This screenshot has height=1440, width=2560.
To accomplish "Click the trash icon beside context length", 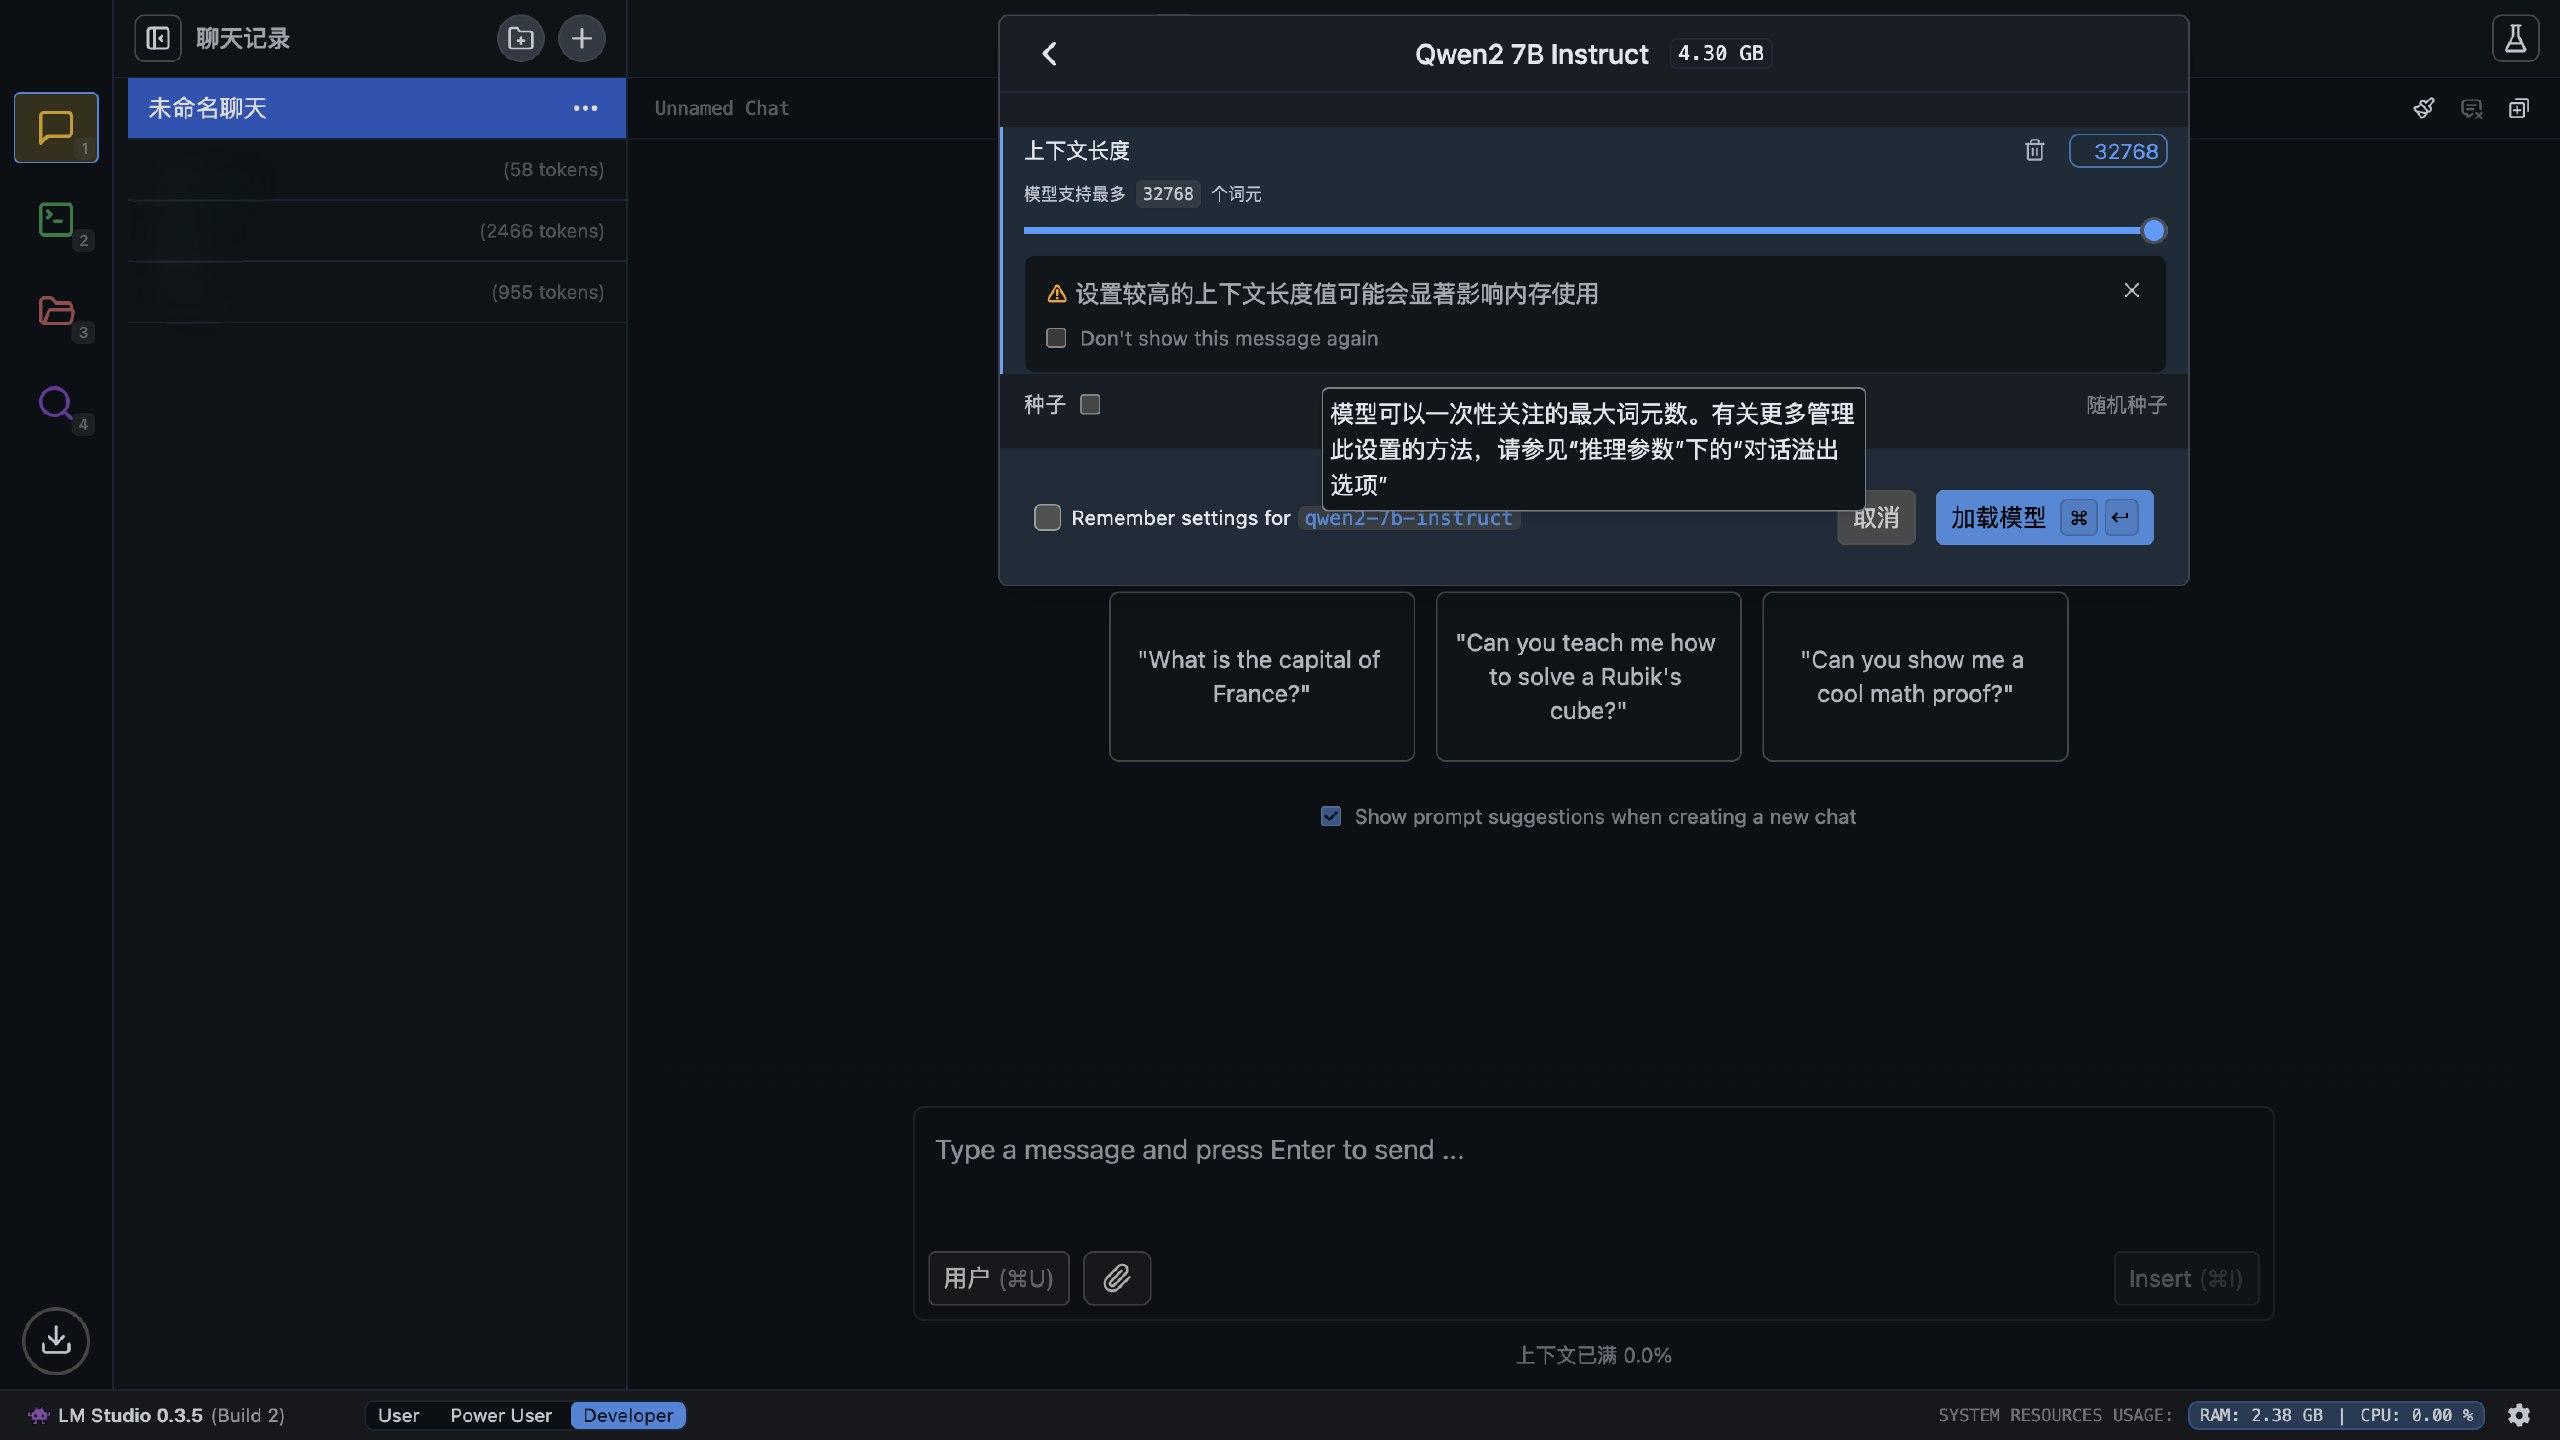I will coord(2034,151).
